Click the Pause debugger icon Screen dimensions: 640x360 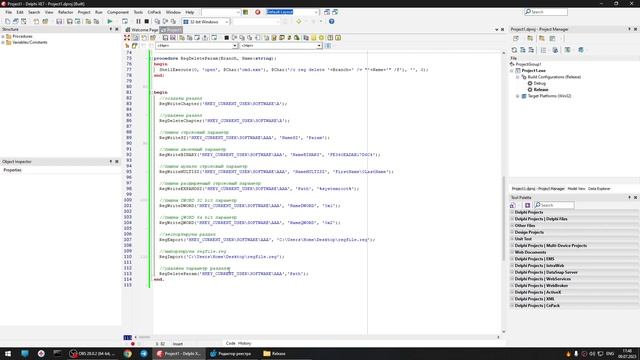(138, 21)
